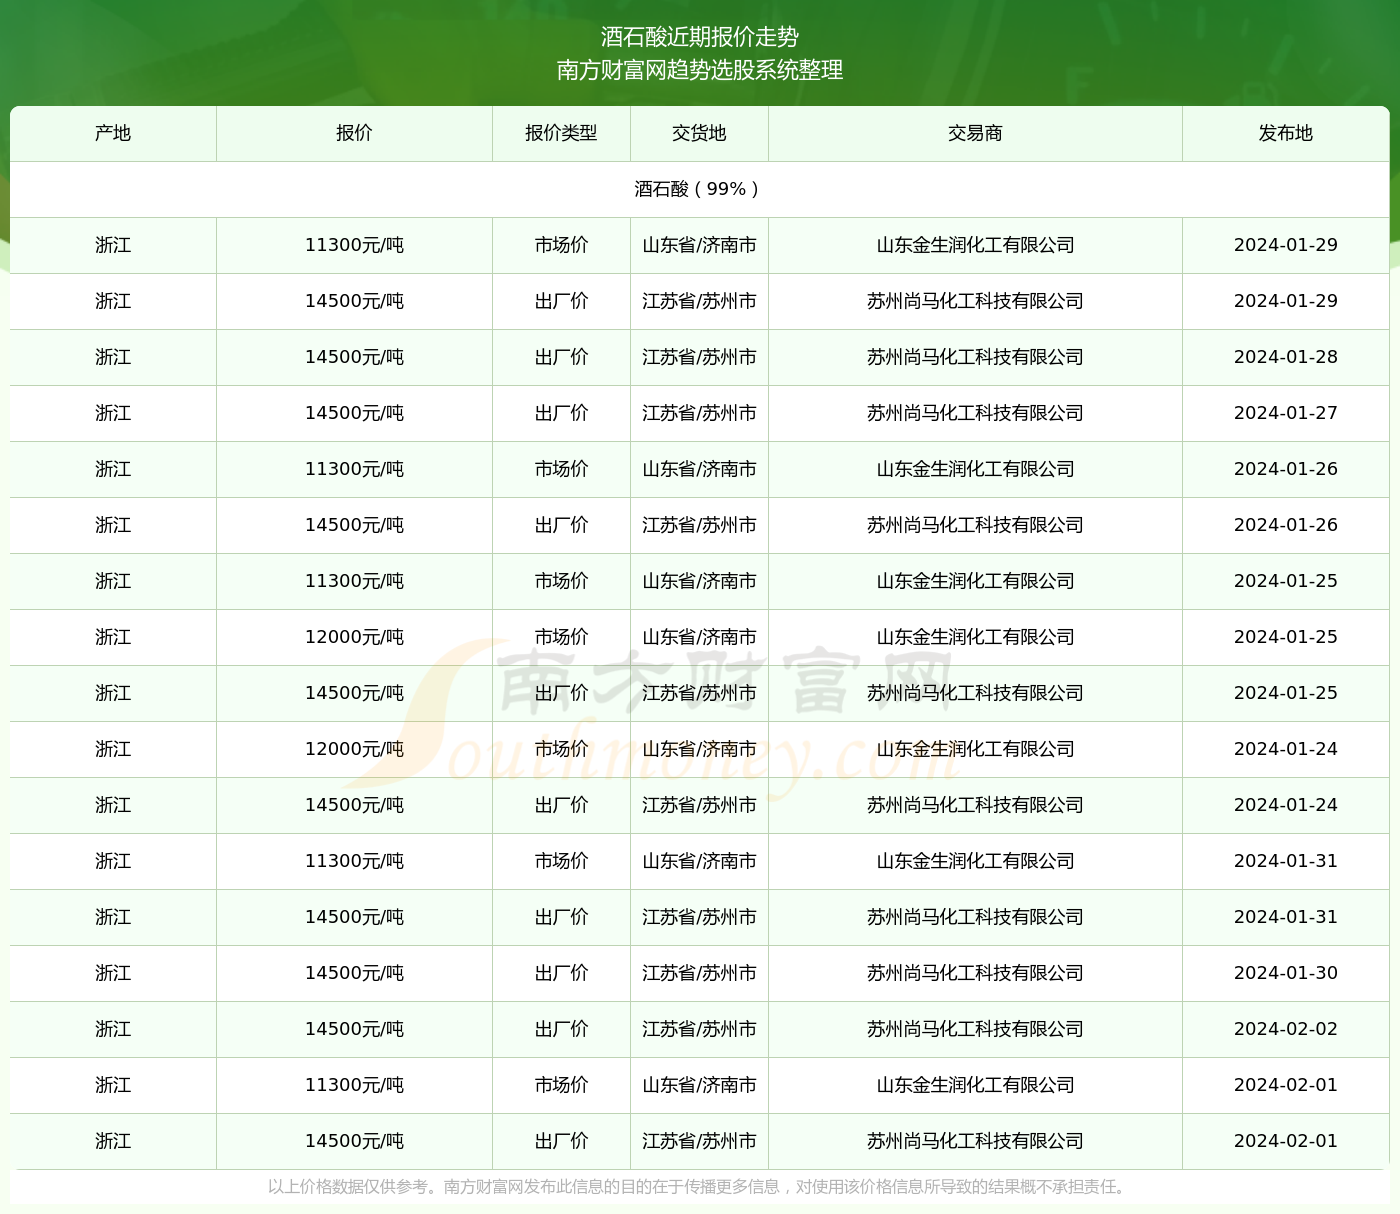
Task: Click 11300元/吨 in the 2024-01-26 row
Action: tap(354, 469)
